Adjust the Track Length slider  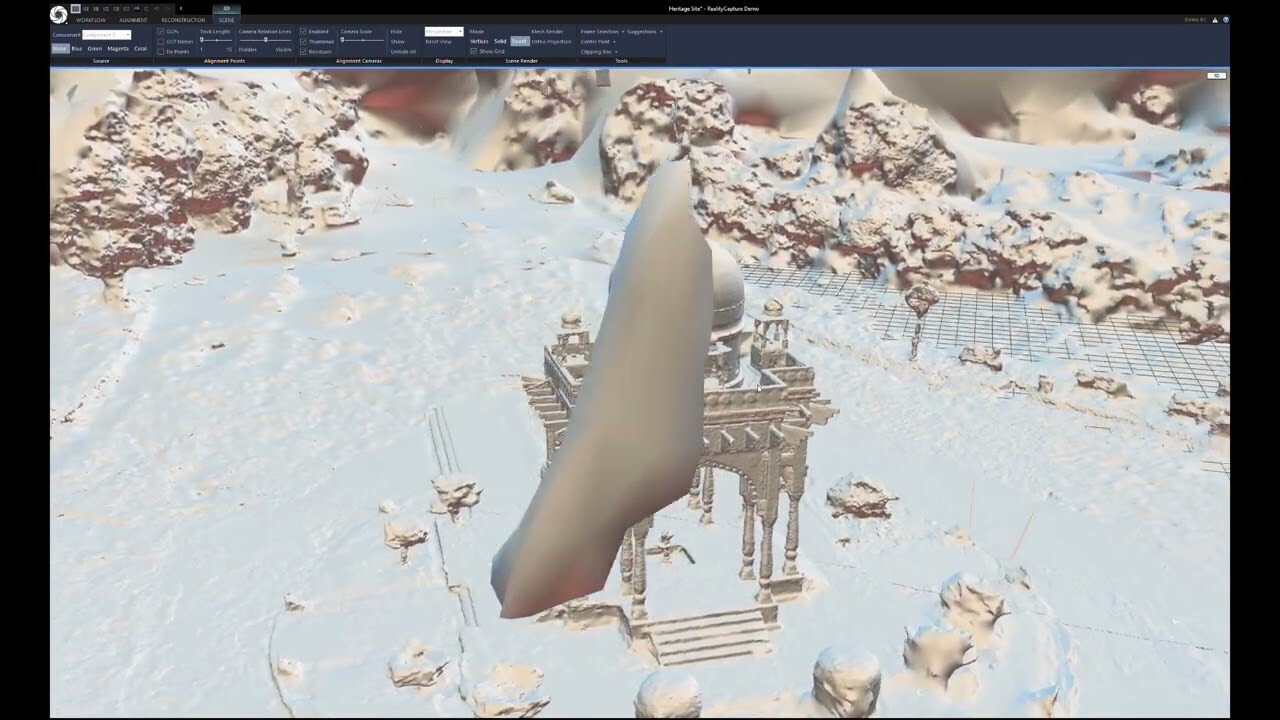(215, 40)
